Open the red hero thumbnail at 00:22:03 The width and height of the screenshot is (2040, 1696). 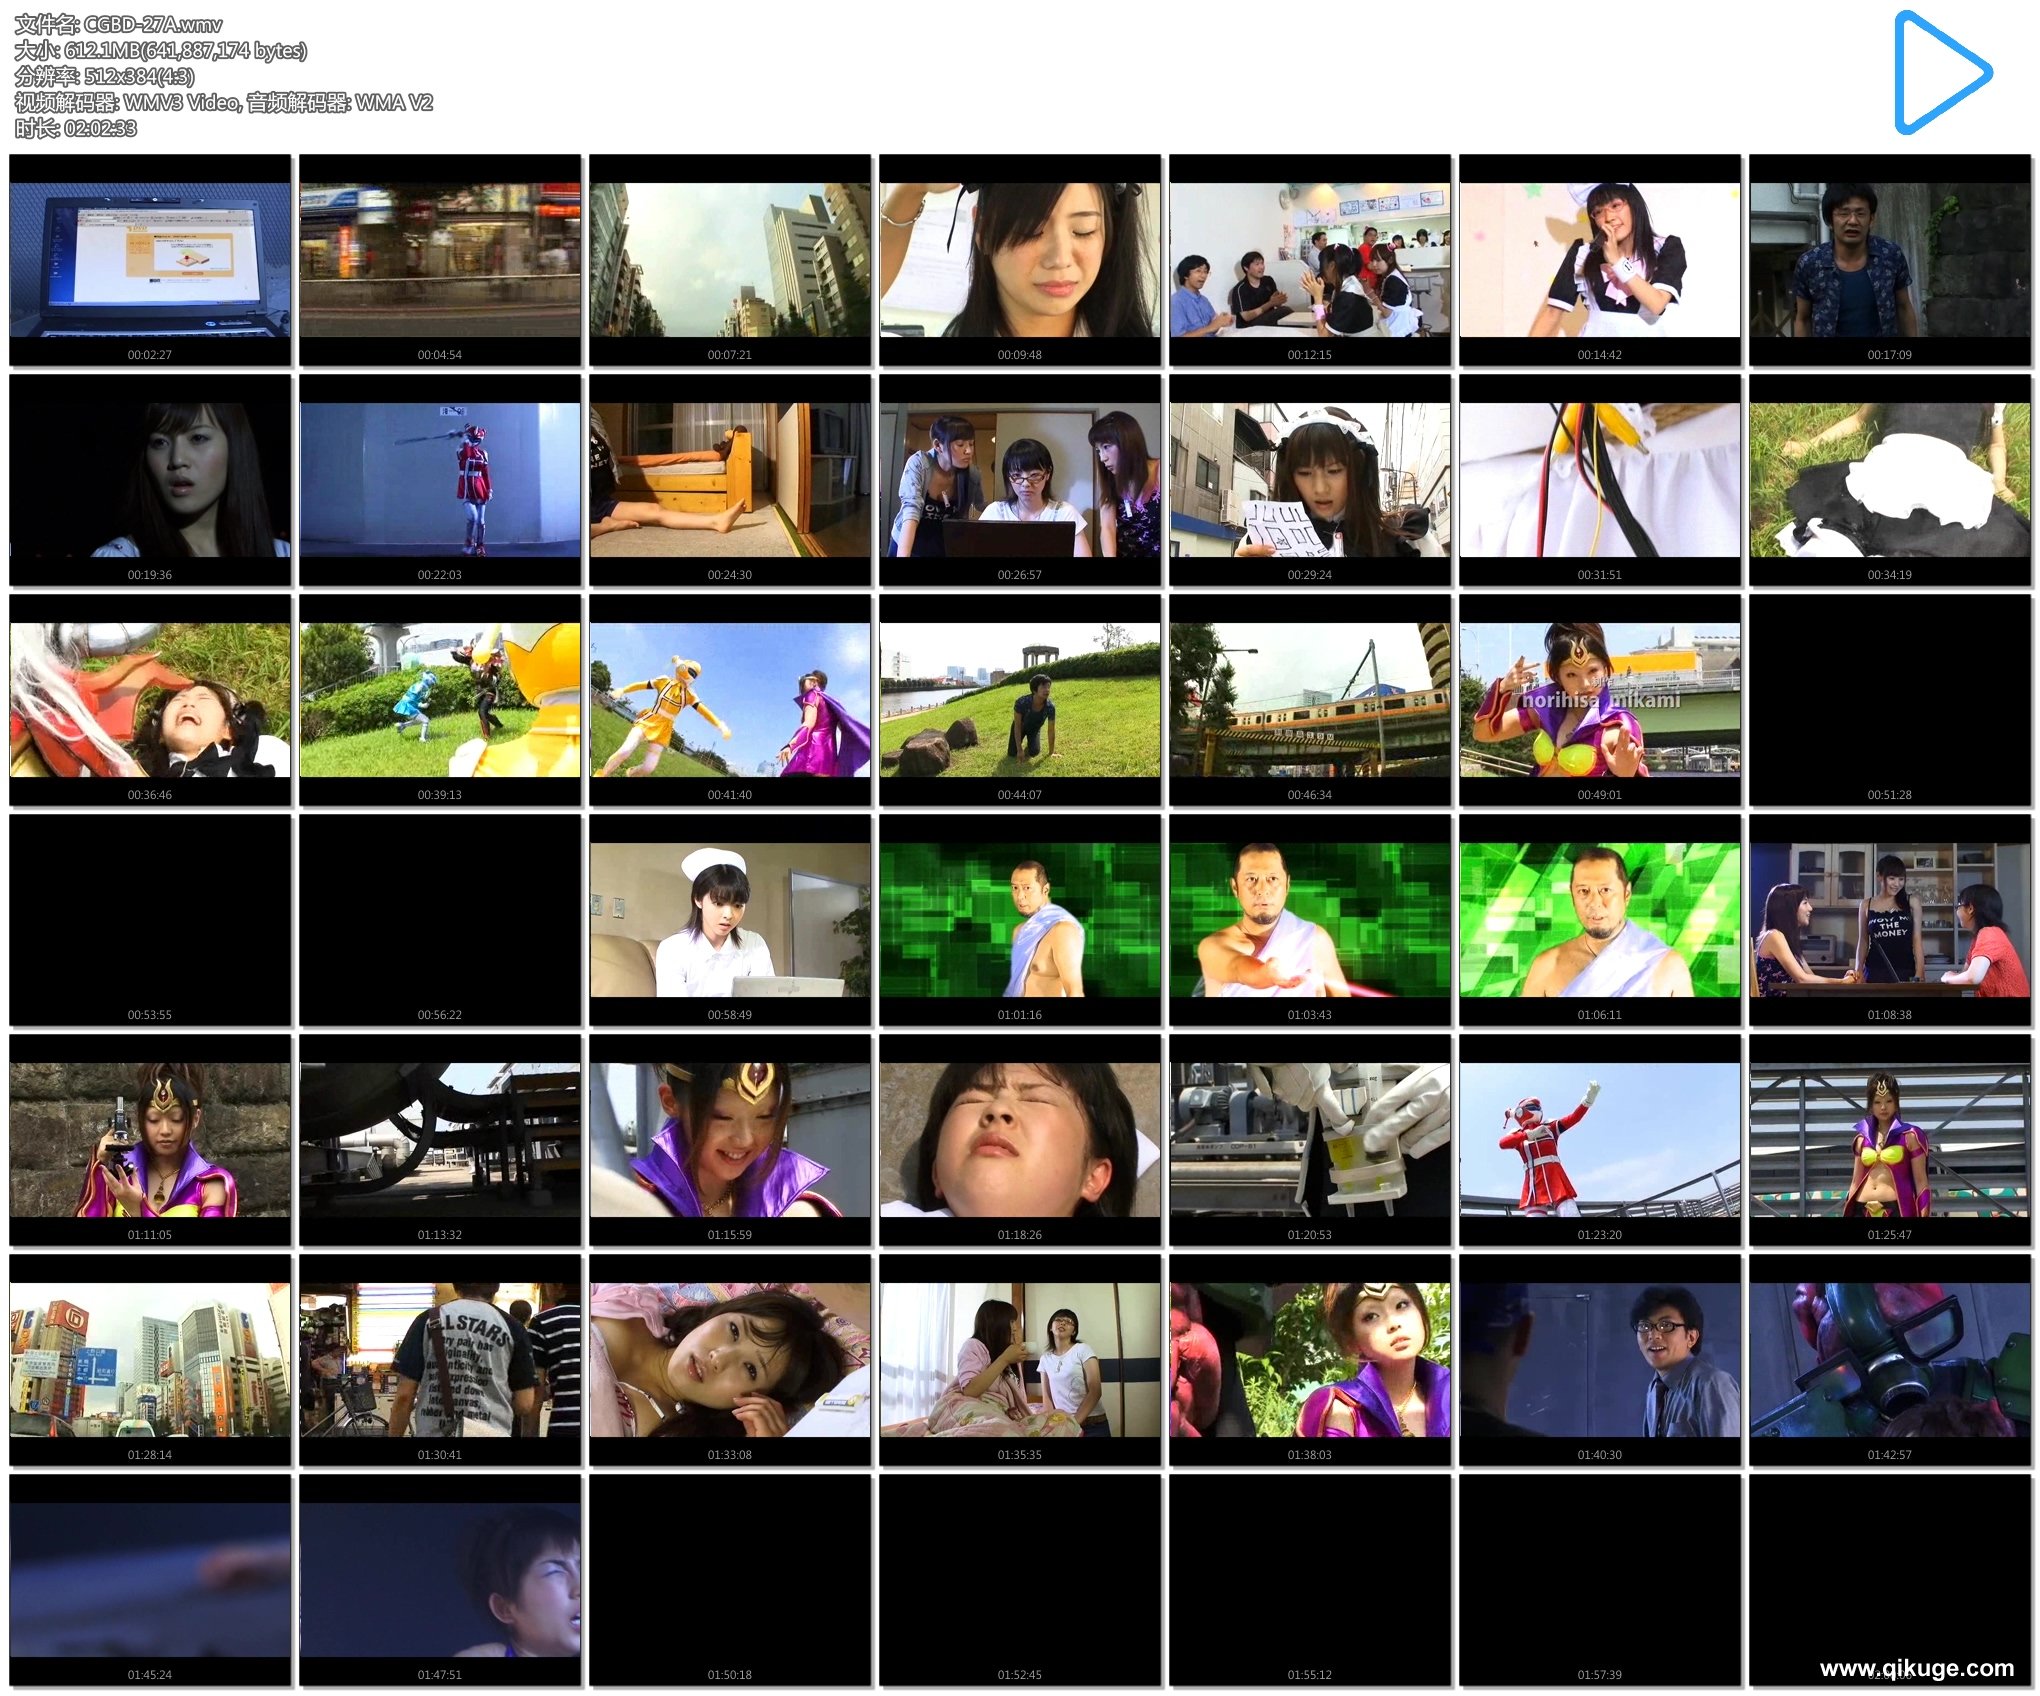point(440,480)
